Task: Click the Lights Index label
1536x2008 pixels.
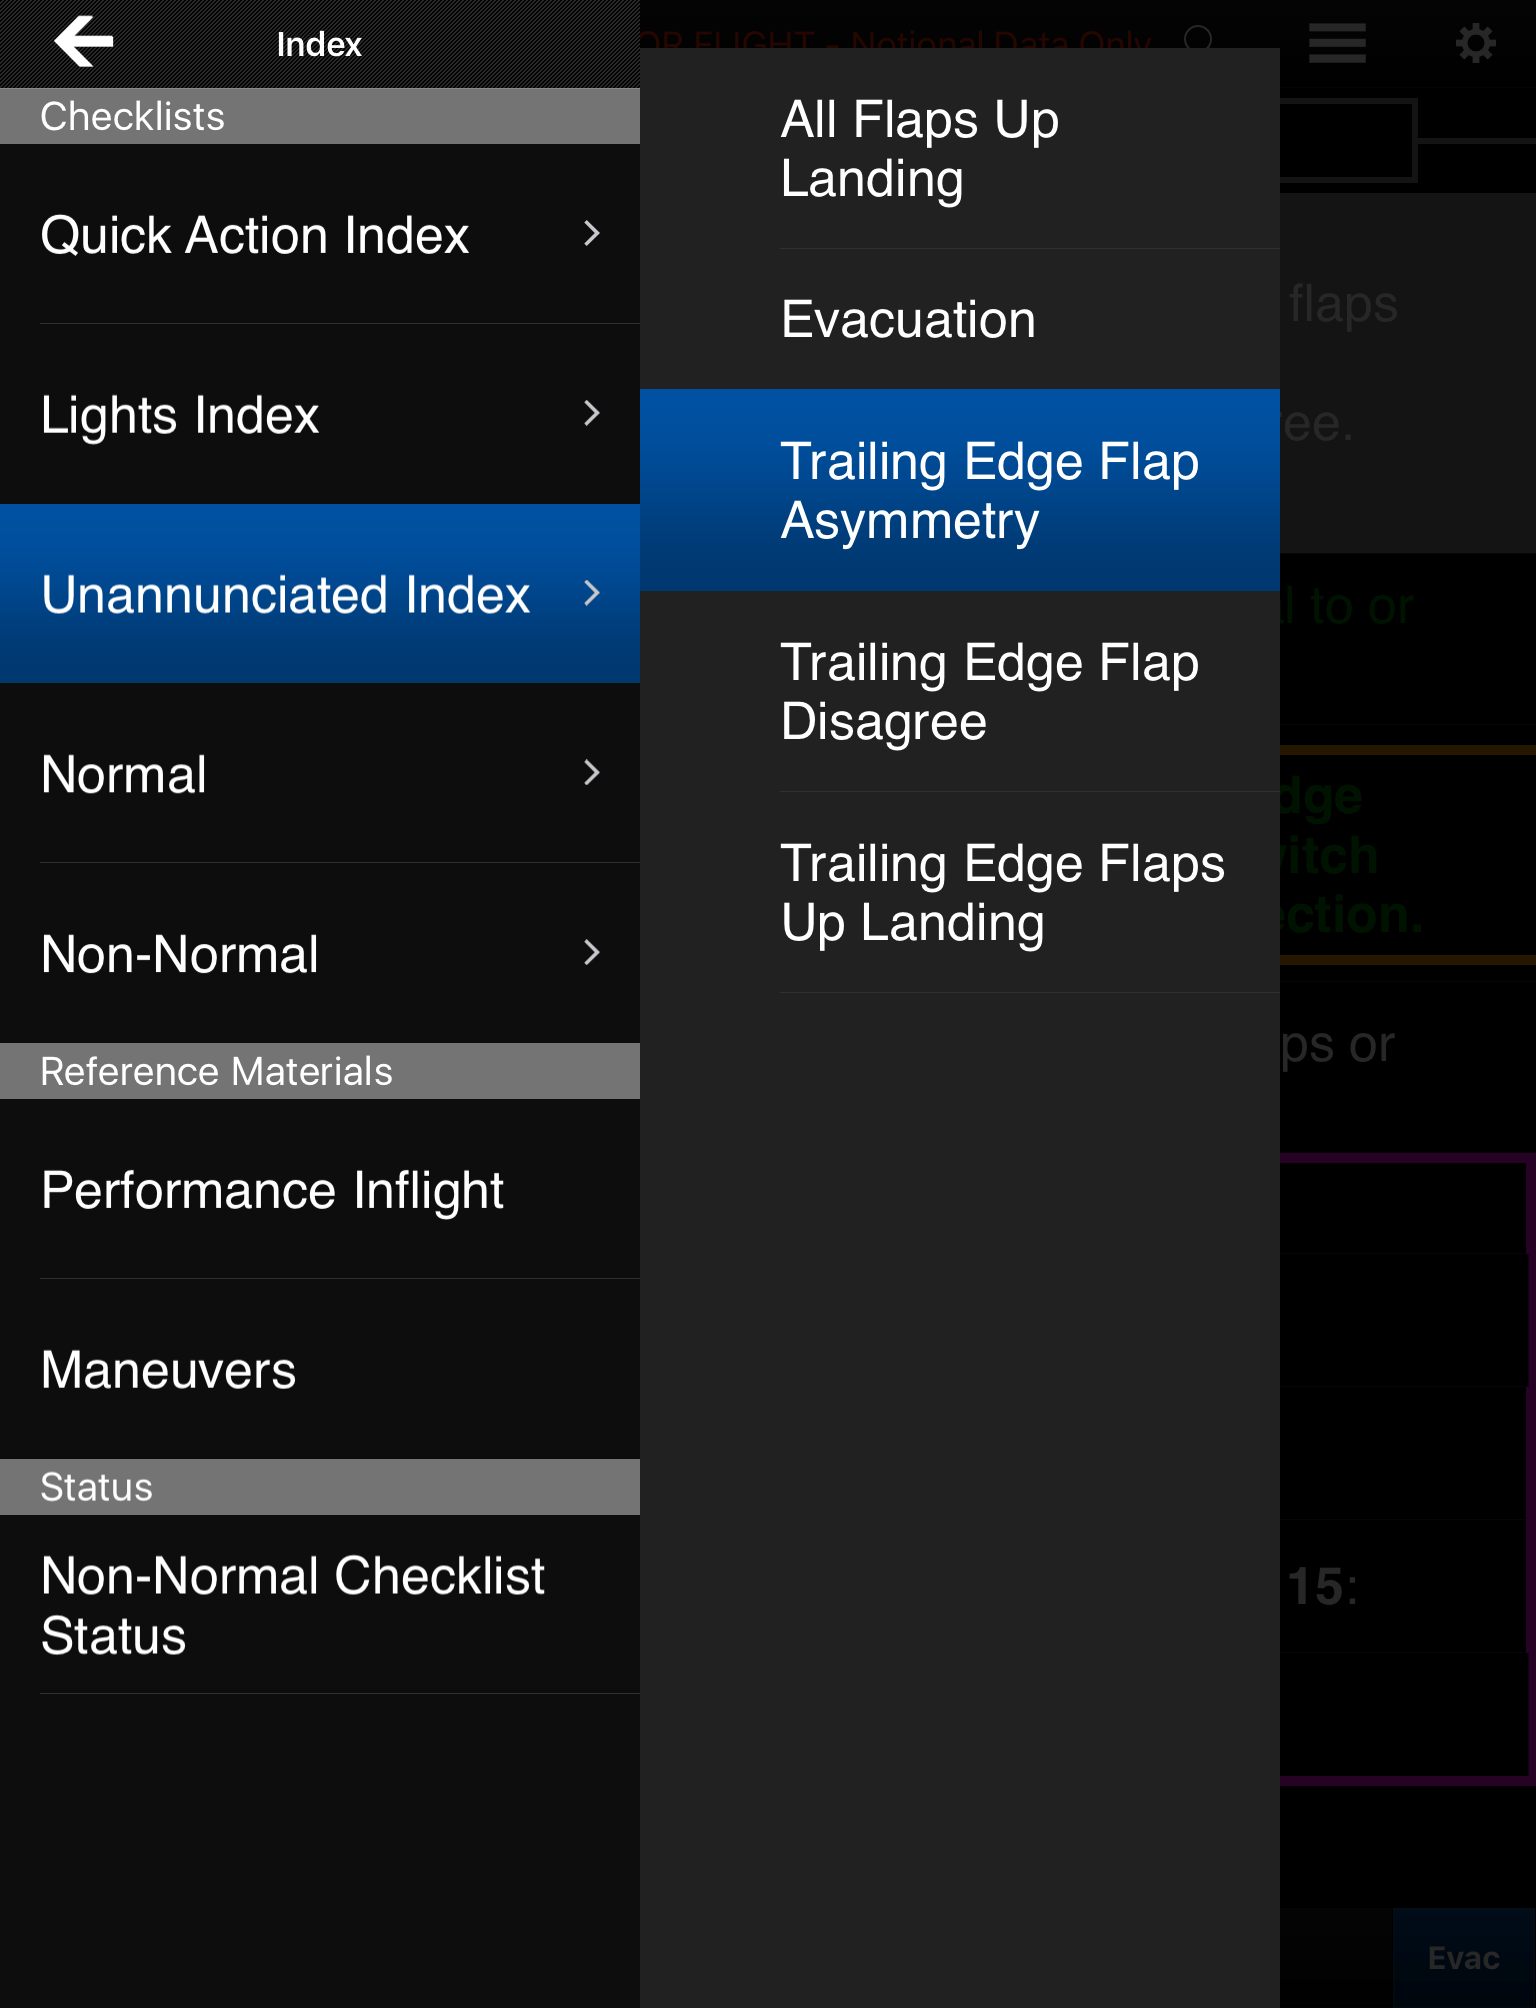Action: pos(180,415)
